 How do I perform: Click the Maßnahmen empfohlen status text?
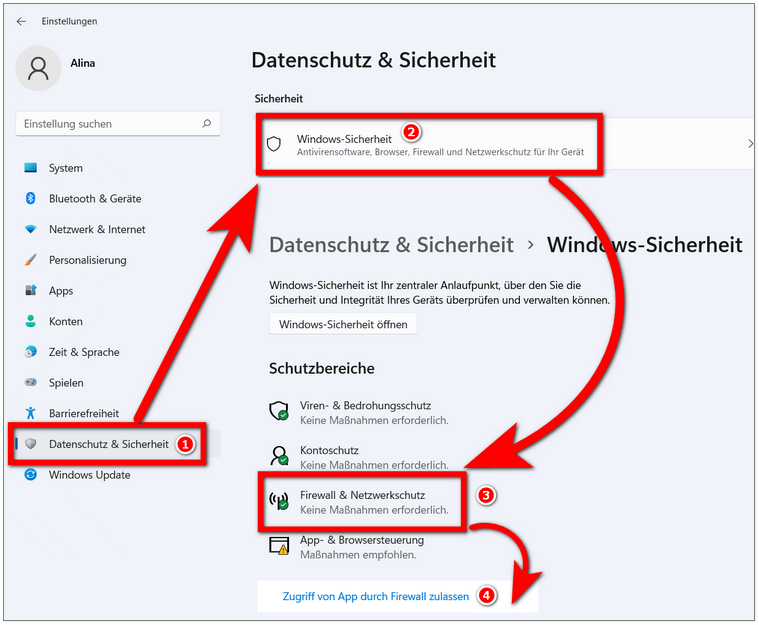pyautogui.click(x=358, y=554)
